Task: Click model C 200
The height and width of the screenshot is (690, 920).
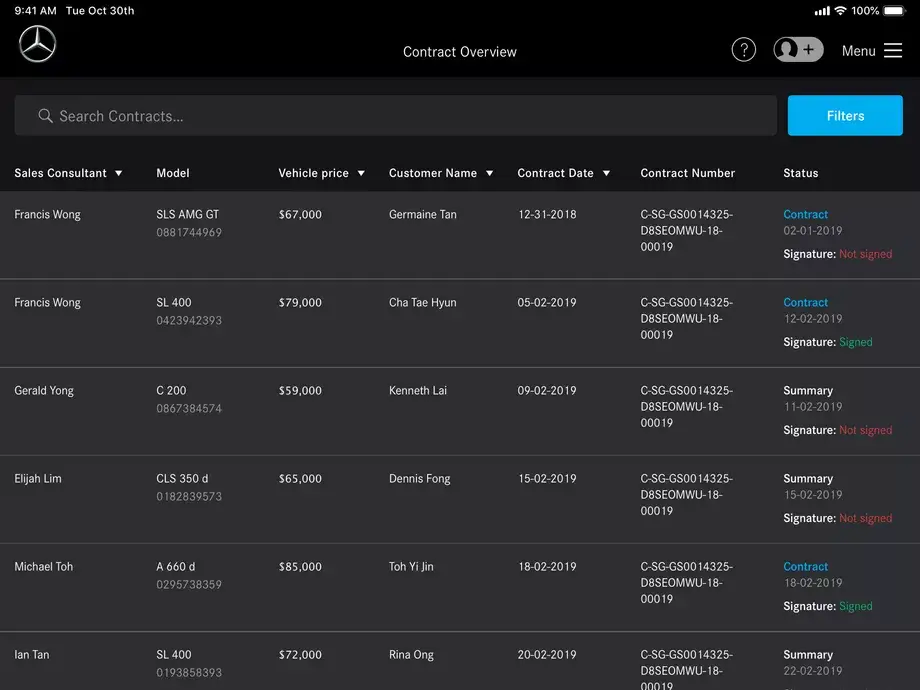Action: coord(171,390)
